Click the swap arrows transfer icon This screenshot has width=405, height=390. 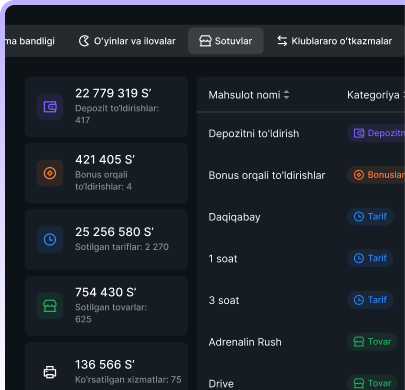coord(282,41)
